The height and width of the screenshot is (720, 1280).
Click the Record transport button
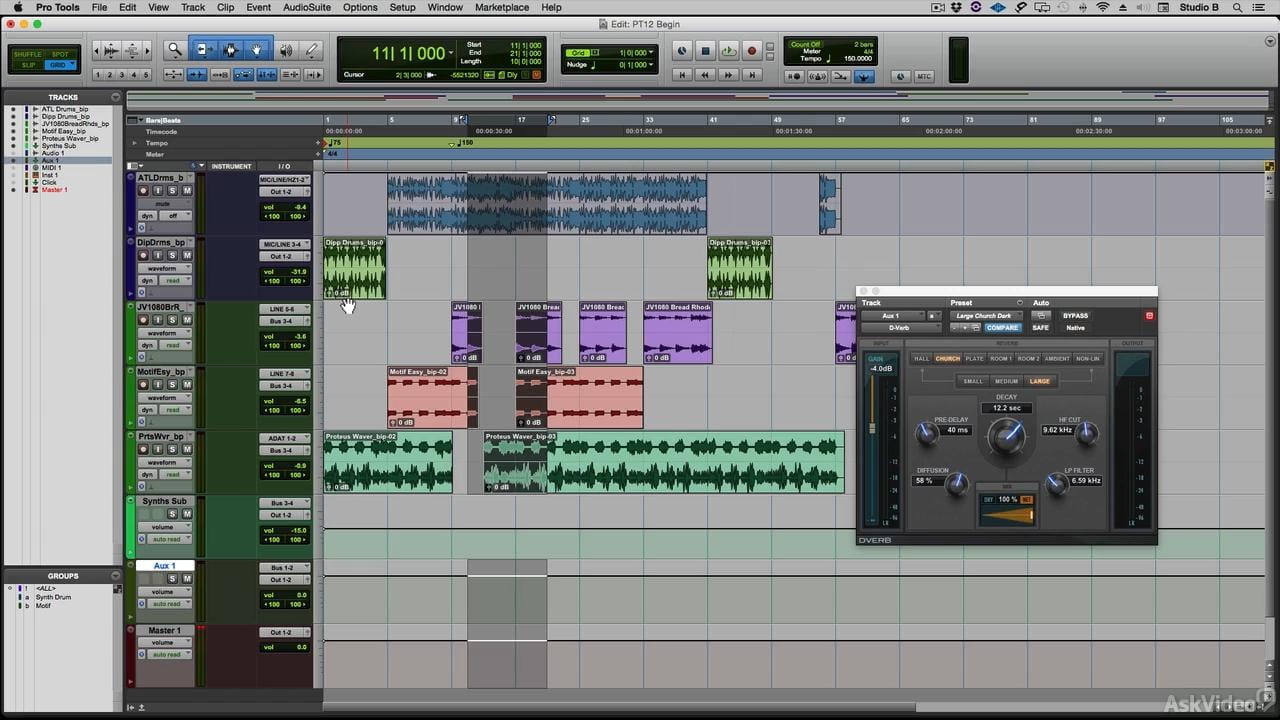click(x=753, y=51)
